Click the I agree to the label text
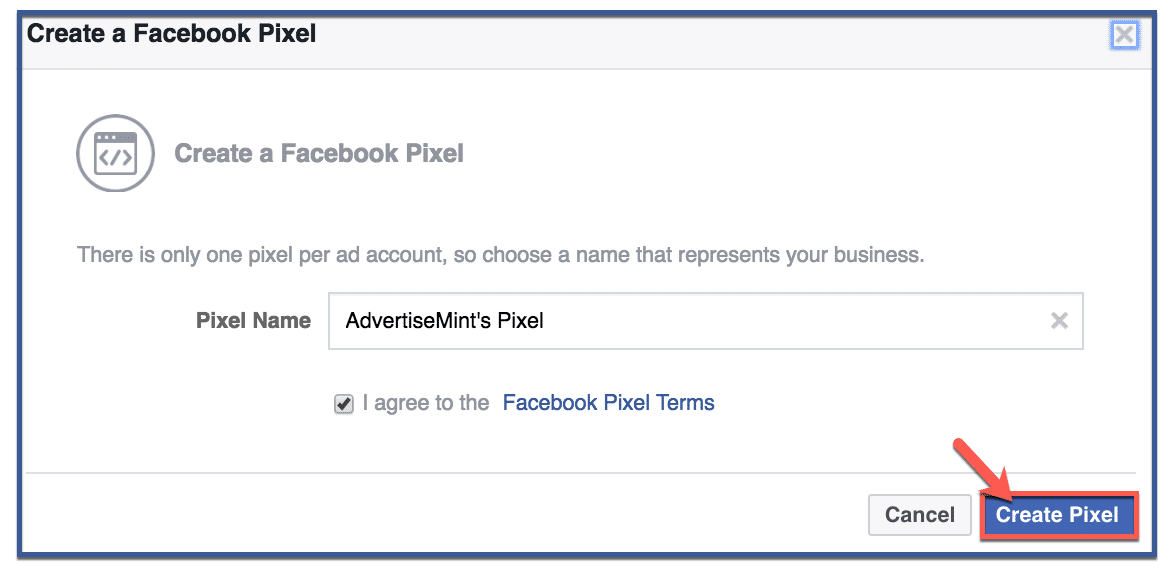The image size is (1160, 566). coord(426,403)
